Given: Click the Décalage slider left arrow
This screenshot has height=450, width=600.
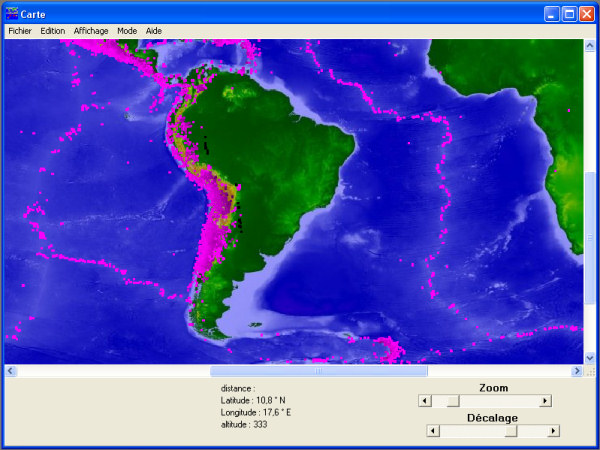Looking at the screenshot, I should click(x=433, y=431).
